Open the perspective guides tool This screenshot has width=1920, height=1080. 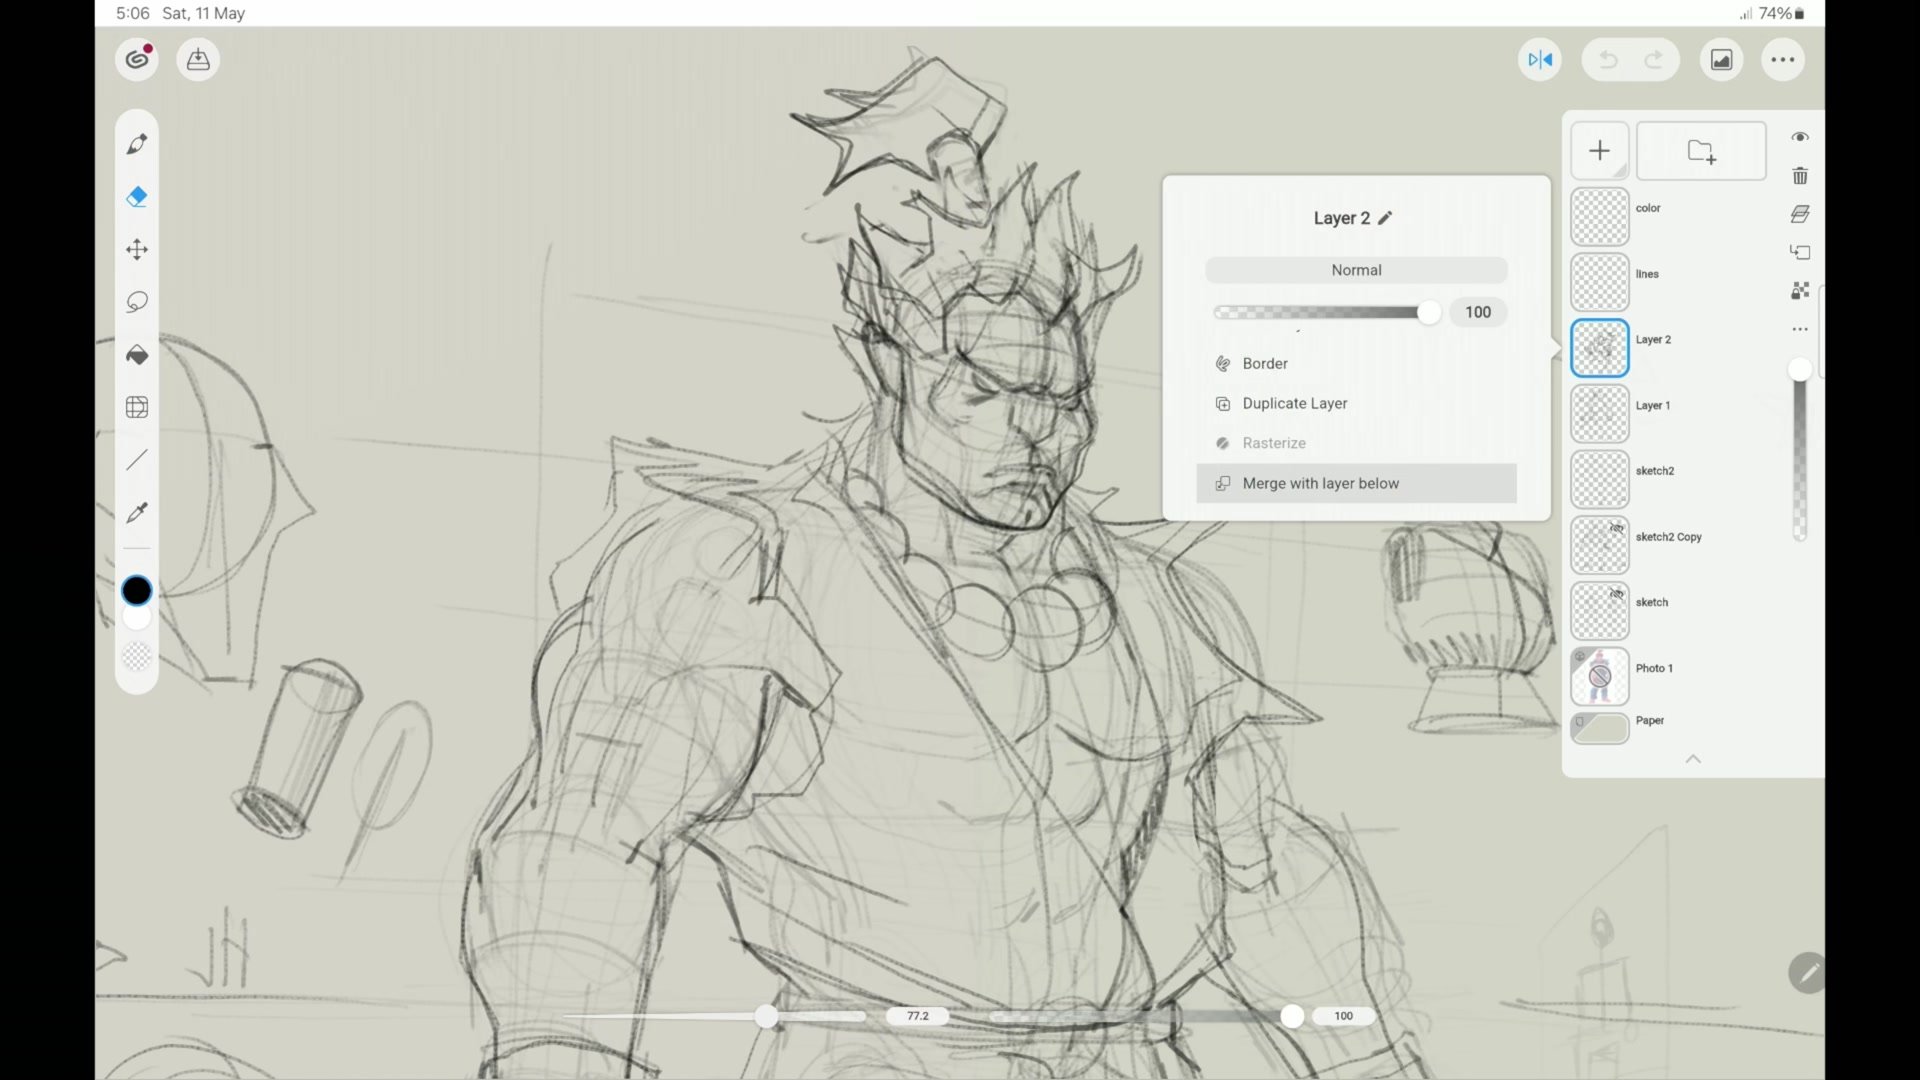coord(137,406)
